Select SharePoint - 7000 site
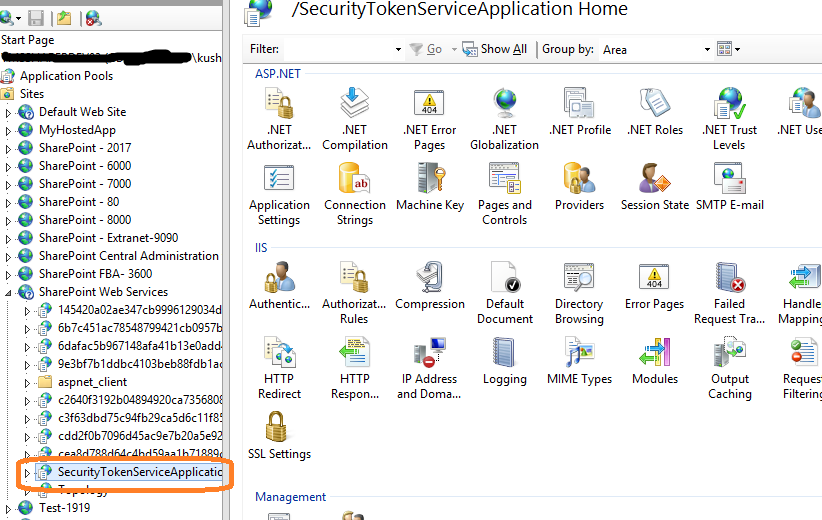822x520 pixels. tap(85, 183)
